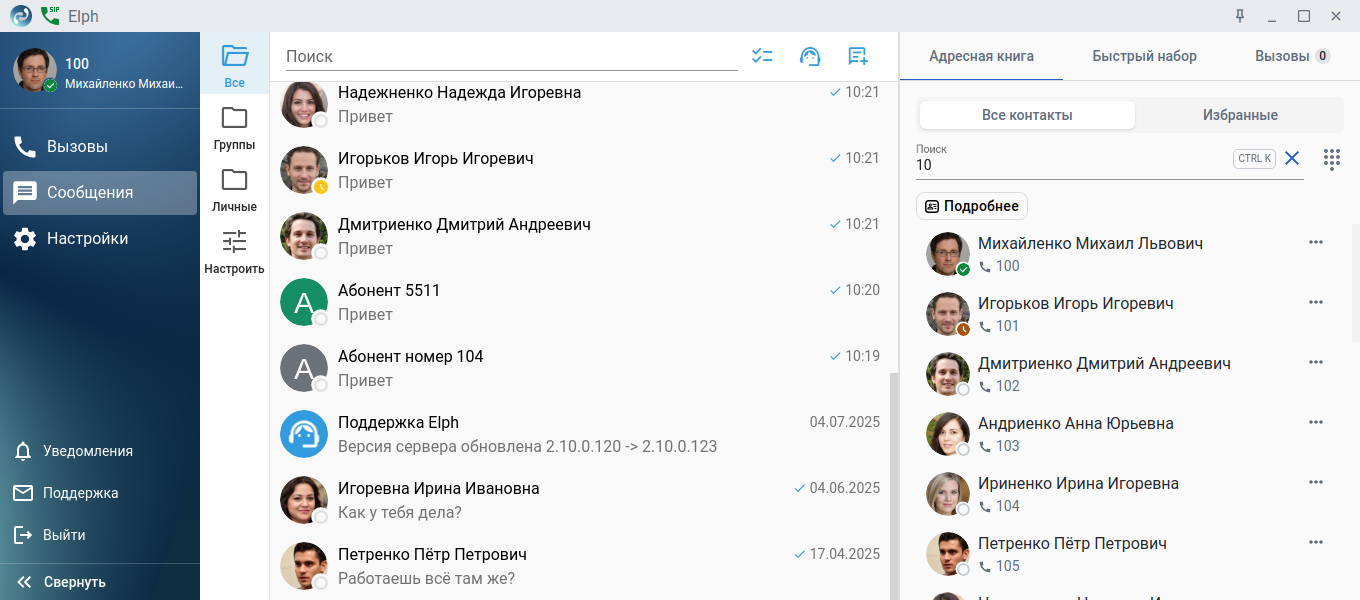Image resolution: width=1360 pixels, height=600 pixels.
Task: Select contact Ириненко Ирина Игоревна
Action: (x=1128, y=494)
